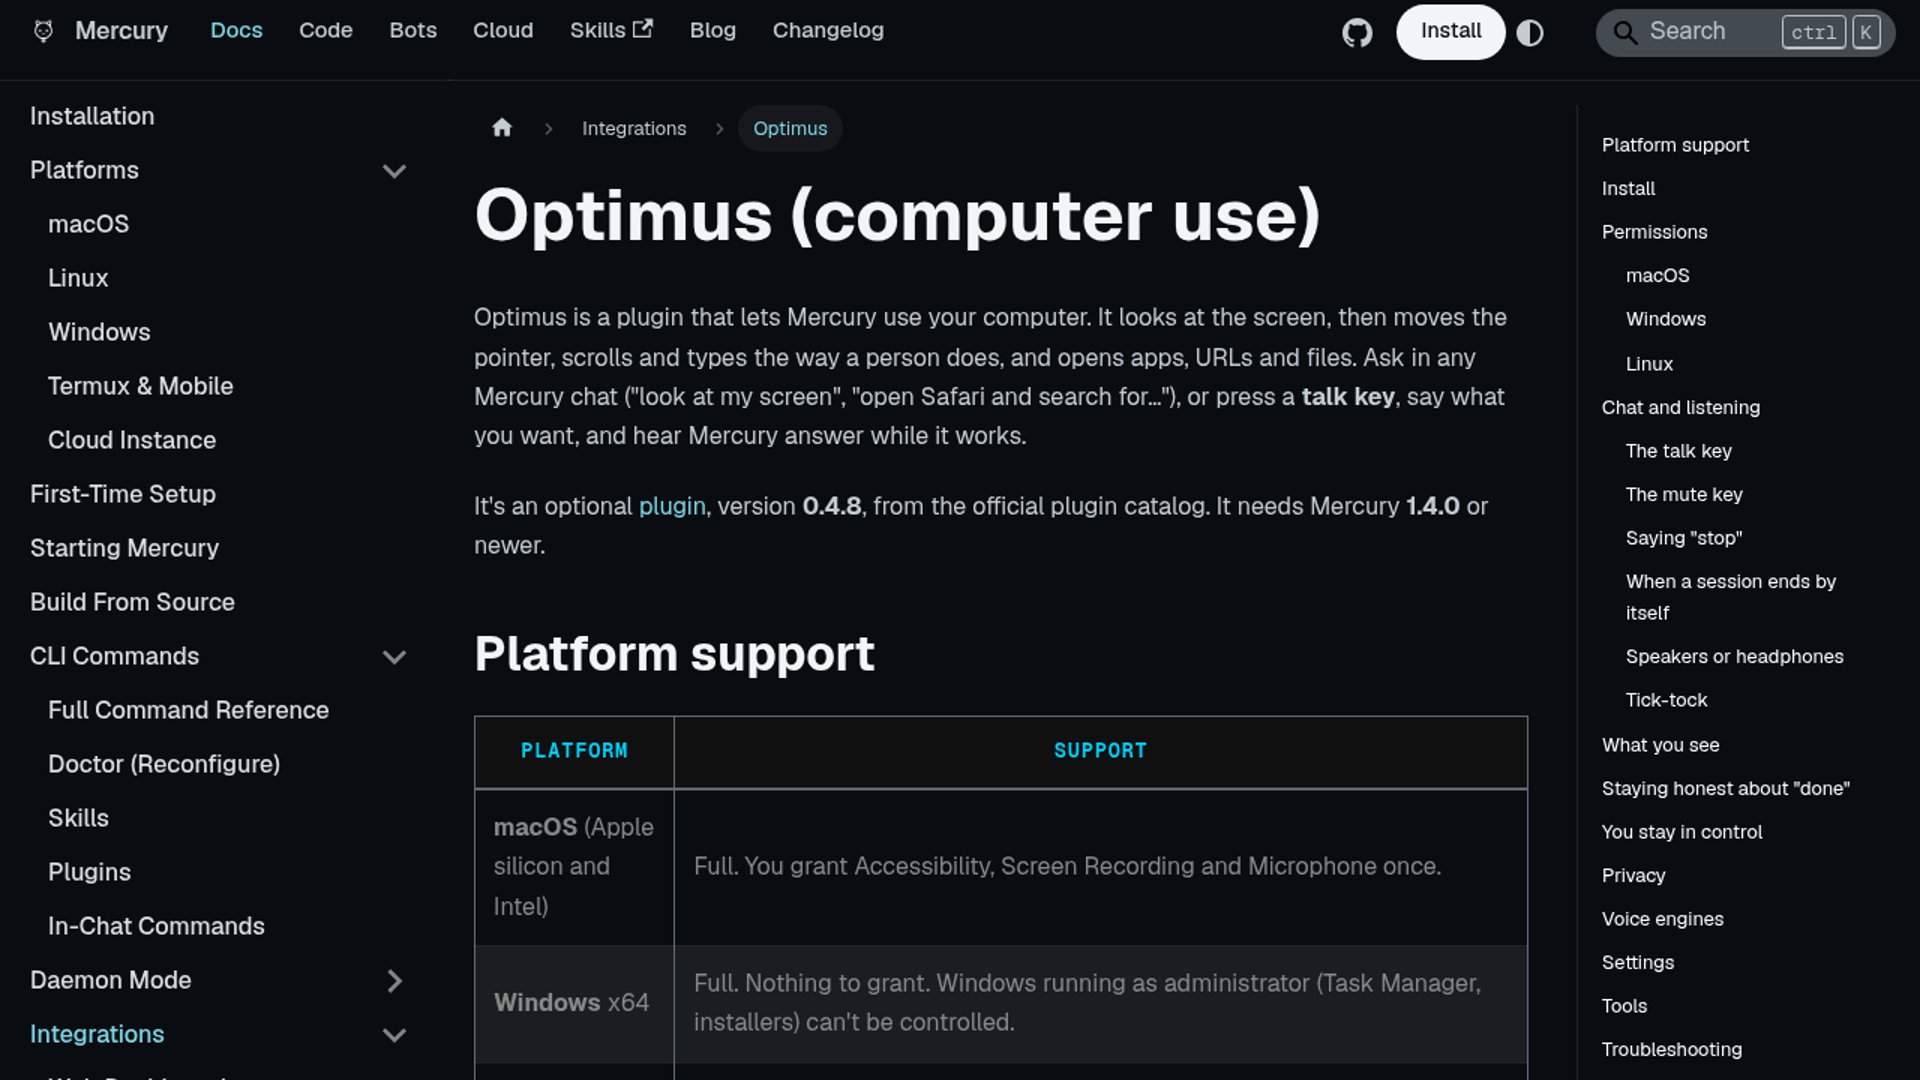Jump to When a session ends by itself
Screen dimensions: 1920x1080
(x=1730, y=597)
